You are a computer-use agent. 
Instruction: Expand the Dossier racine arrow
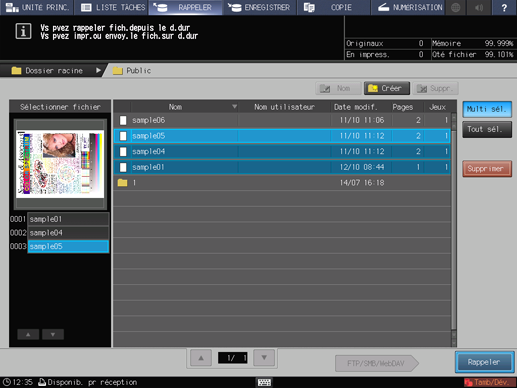coord(98,70)
